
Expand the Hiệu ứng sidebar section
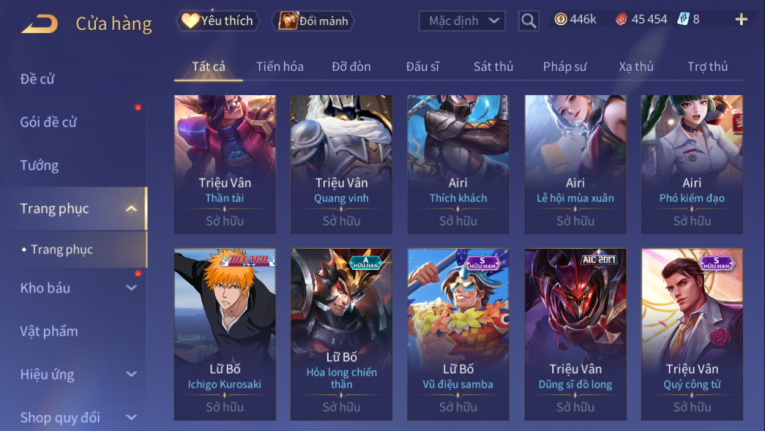coord(131,374)
